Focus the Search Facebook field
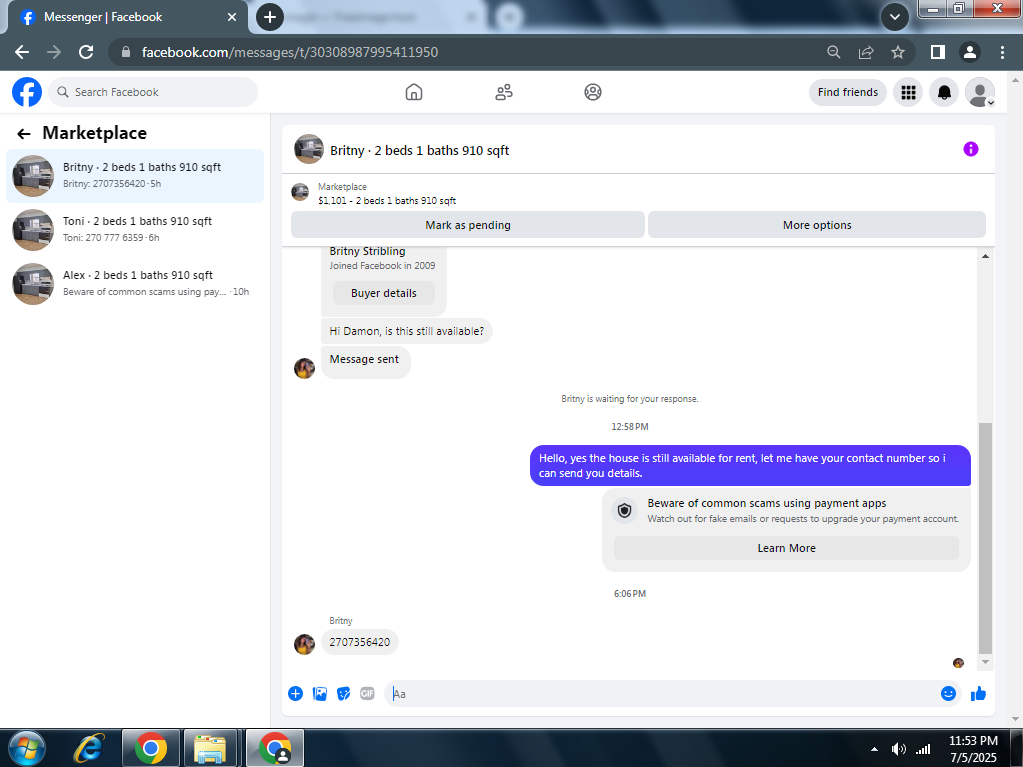 click(x=153, y=92)
